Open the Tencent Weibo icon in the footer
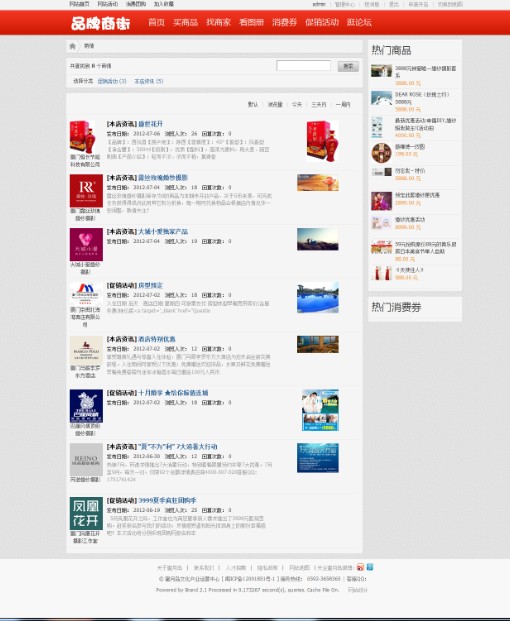Image resolution: width=510 pixels, height=621 pixels. (x=370, y=567)
